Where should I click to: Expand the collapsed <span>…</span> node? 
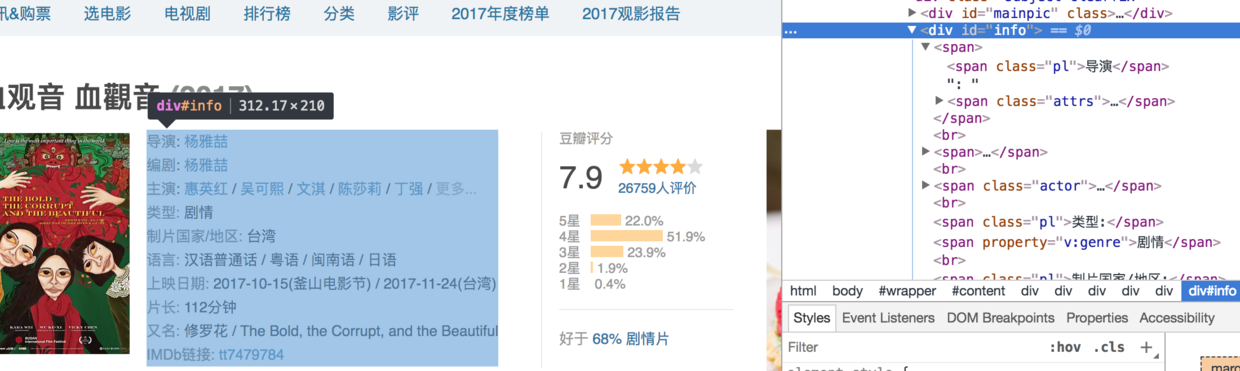(926, 152)
